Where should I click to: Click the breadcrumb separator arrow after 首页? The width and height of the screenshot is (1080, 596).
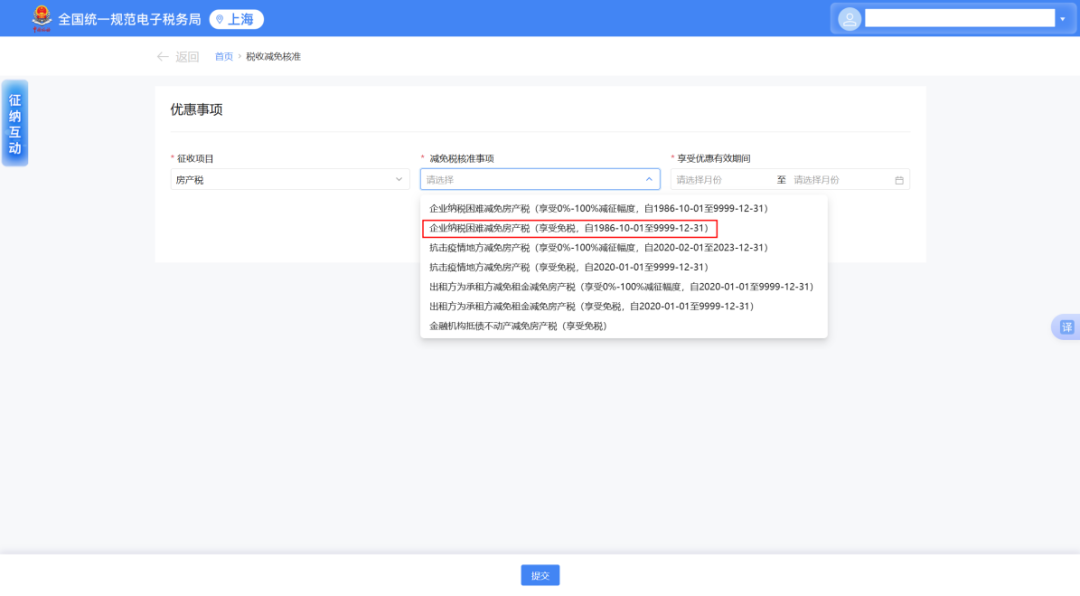pyautogui.click(x=238, y=56)
